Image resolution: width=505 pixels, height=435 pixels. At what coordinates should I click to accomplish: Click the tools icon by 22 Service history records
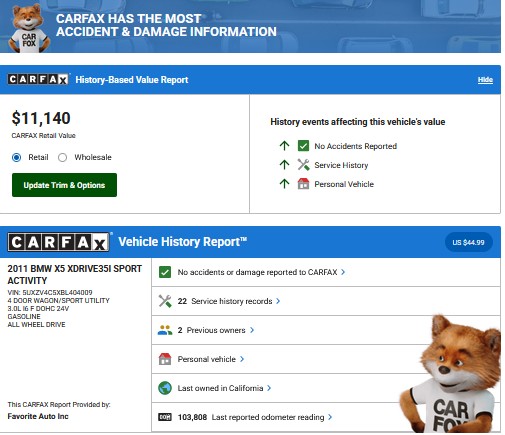[165, 301]
